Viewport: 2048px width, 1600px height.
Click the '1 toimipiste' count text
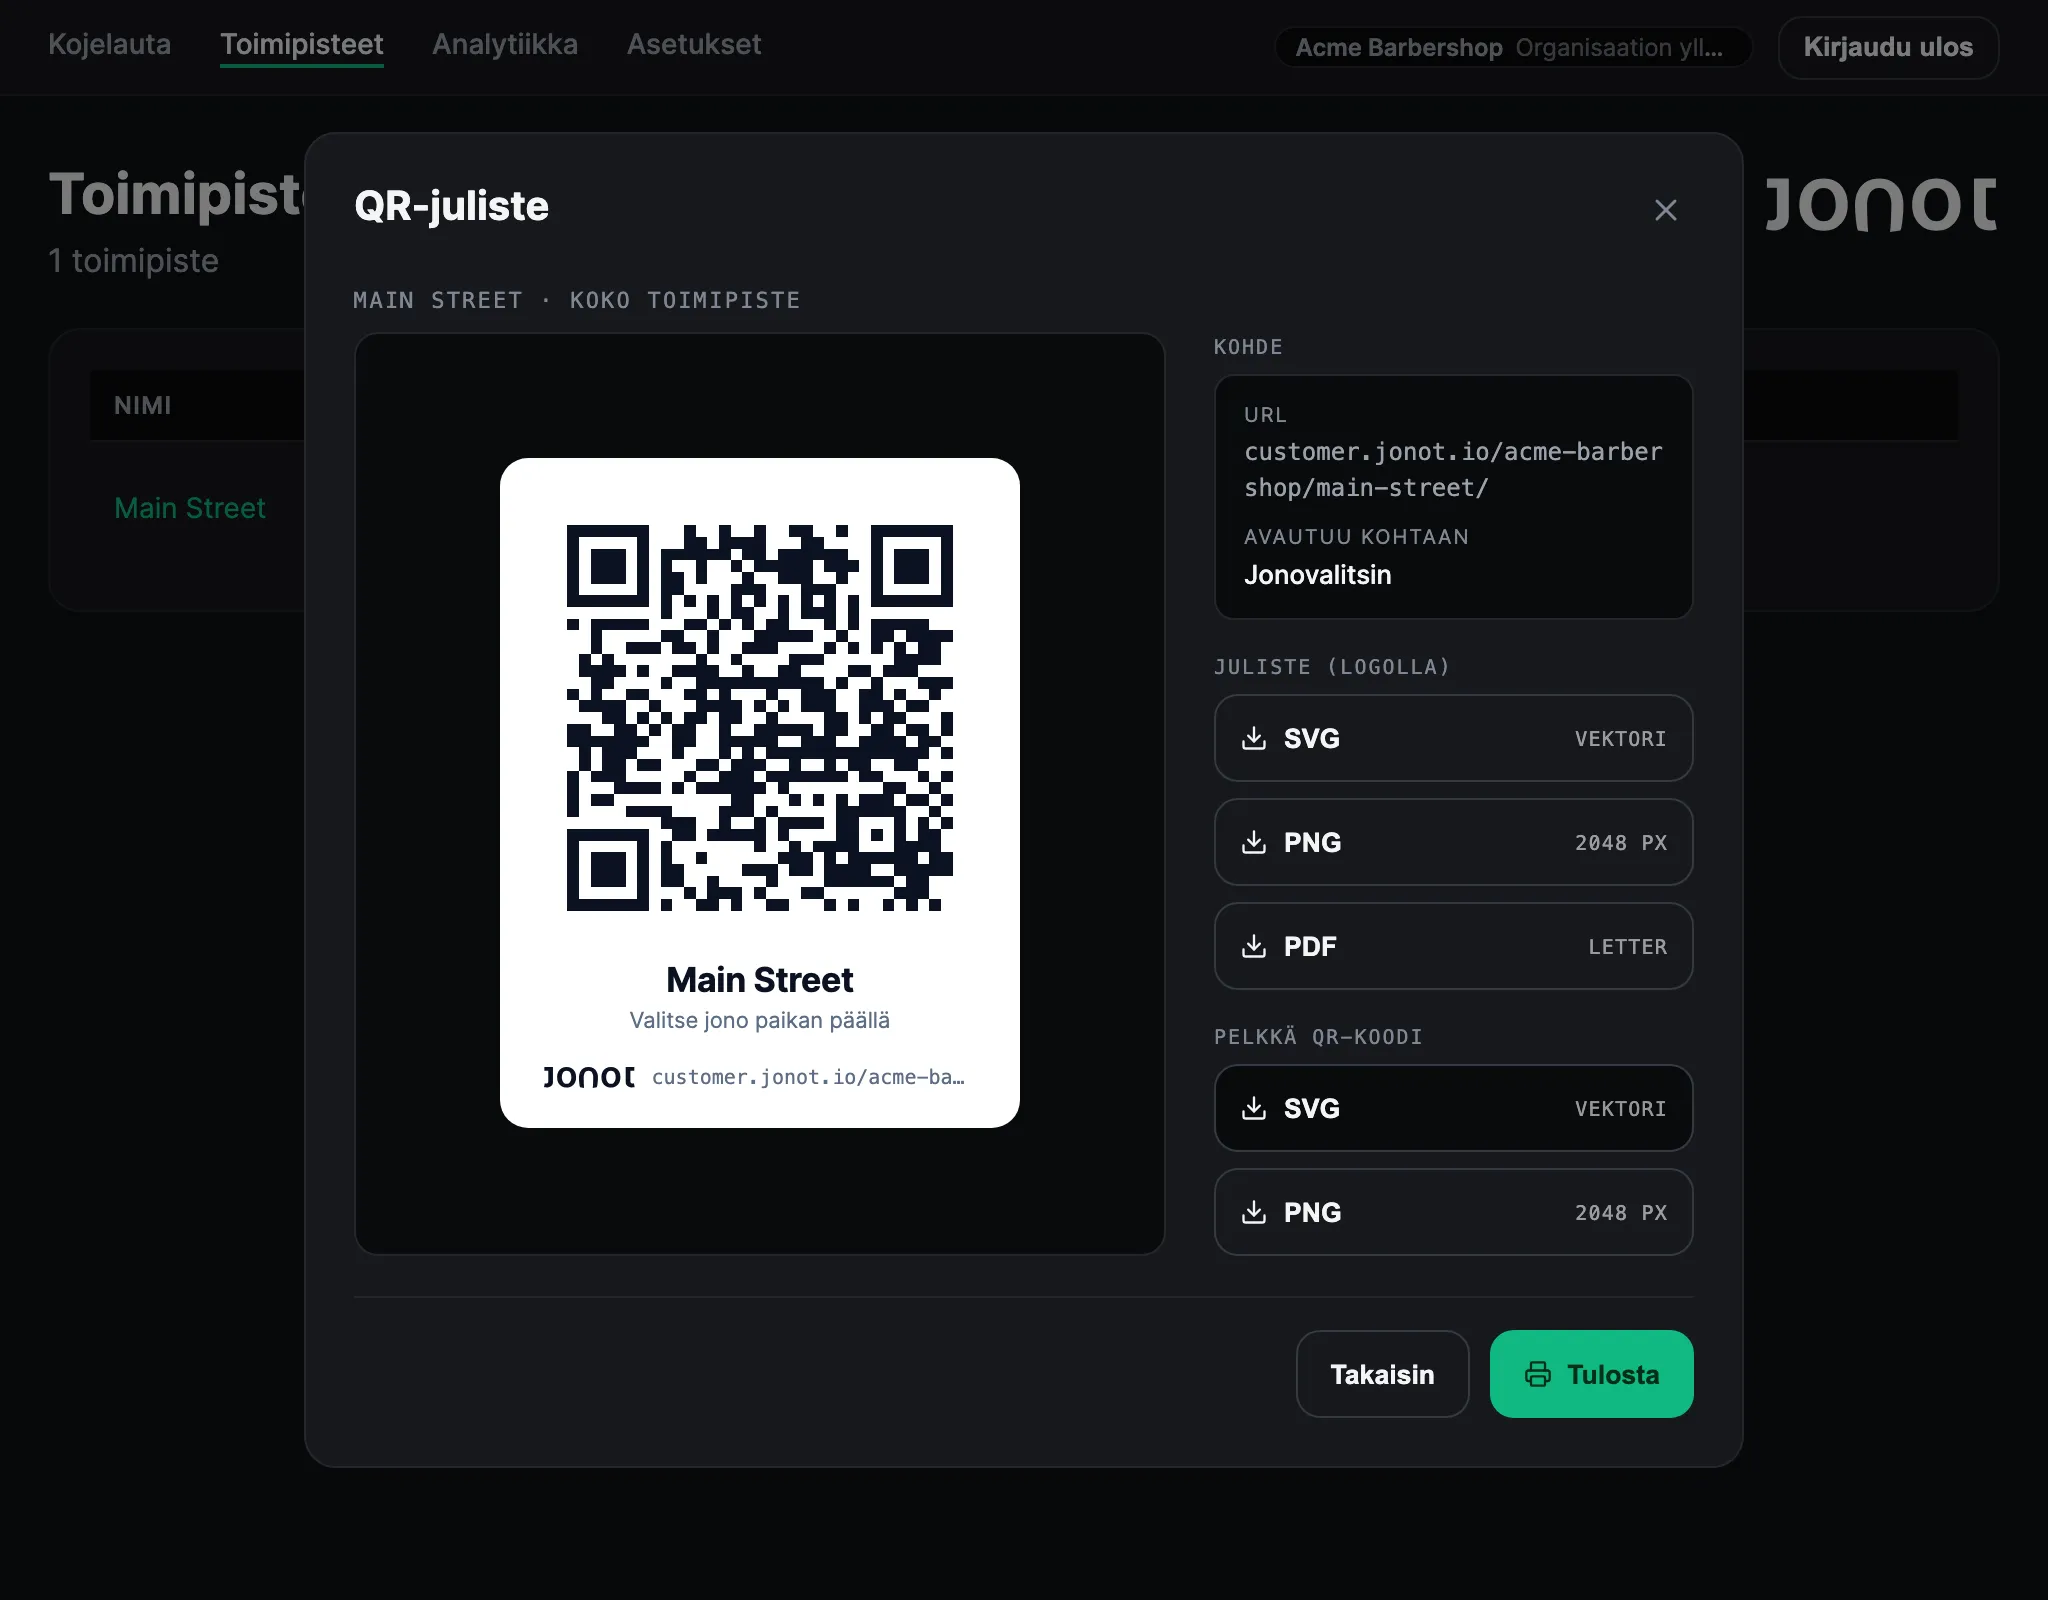133,260
